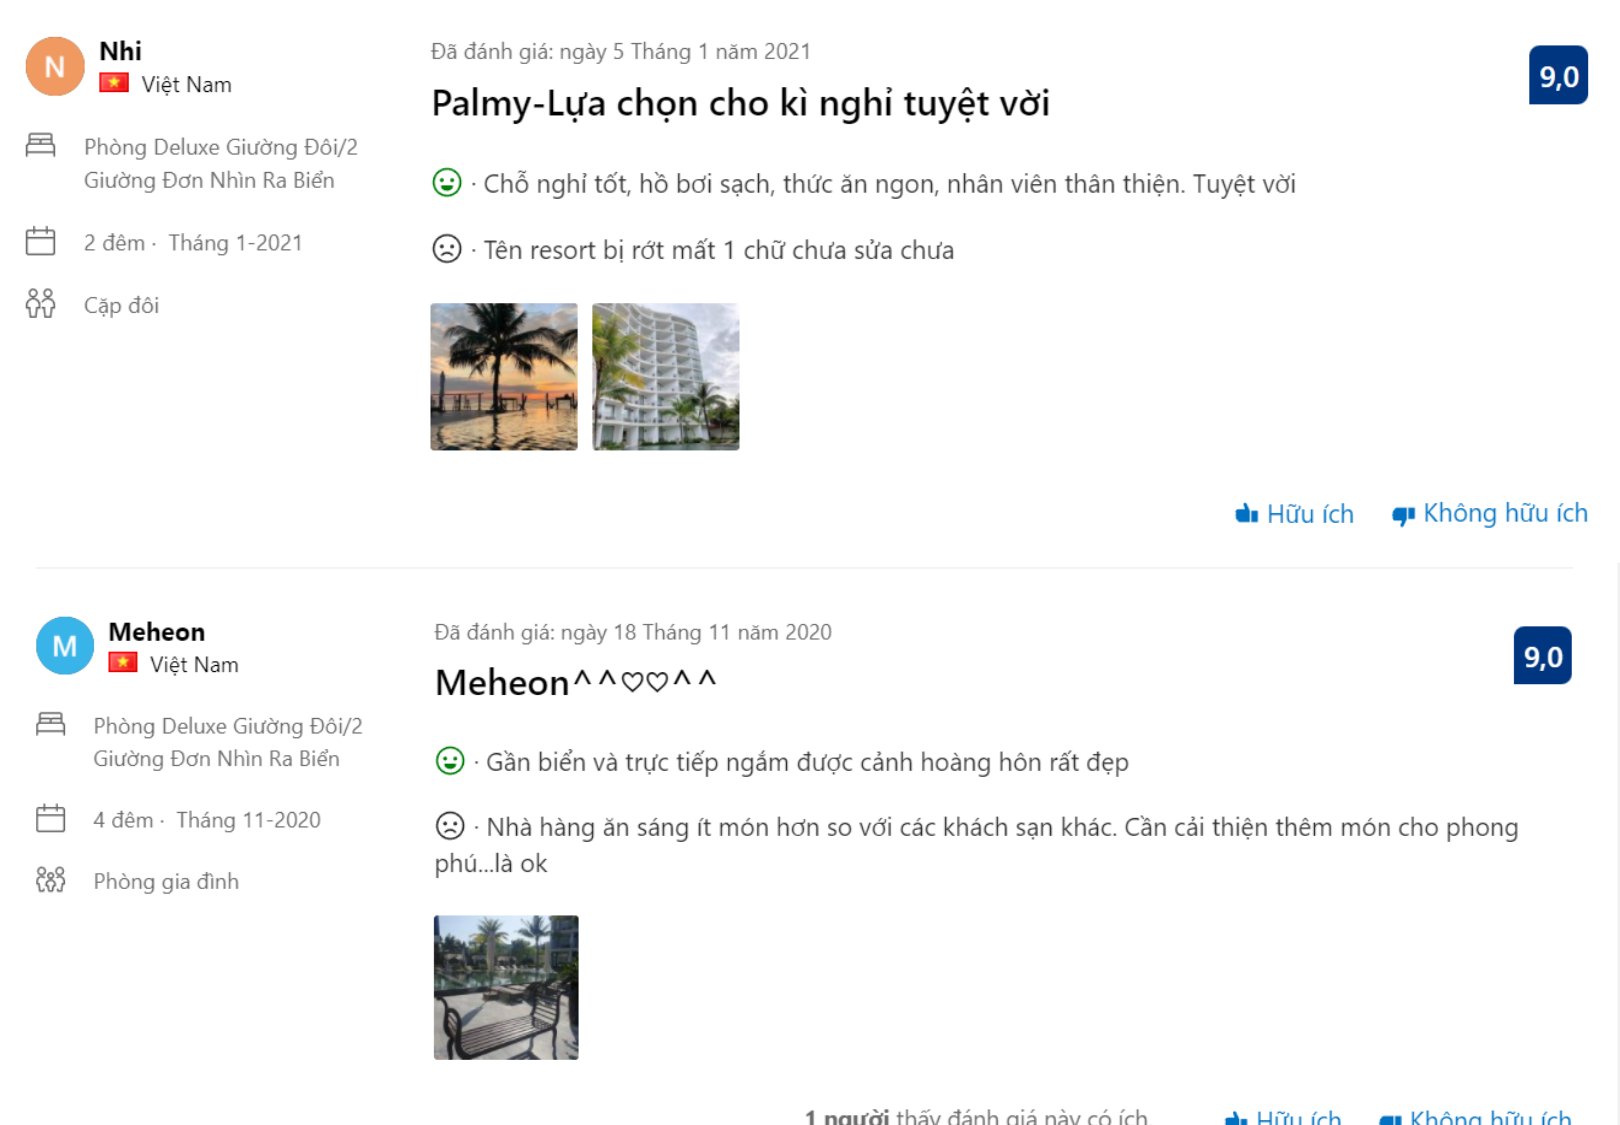Click the green smiley in Nhi's review
This screenshot has width=1620, height=1125.
(447, 183)
